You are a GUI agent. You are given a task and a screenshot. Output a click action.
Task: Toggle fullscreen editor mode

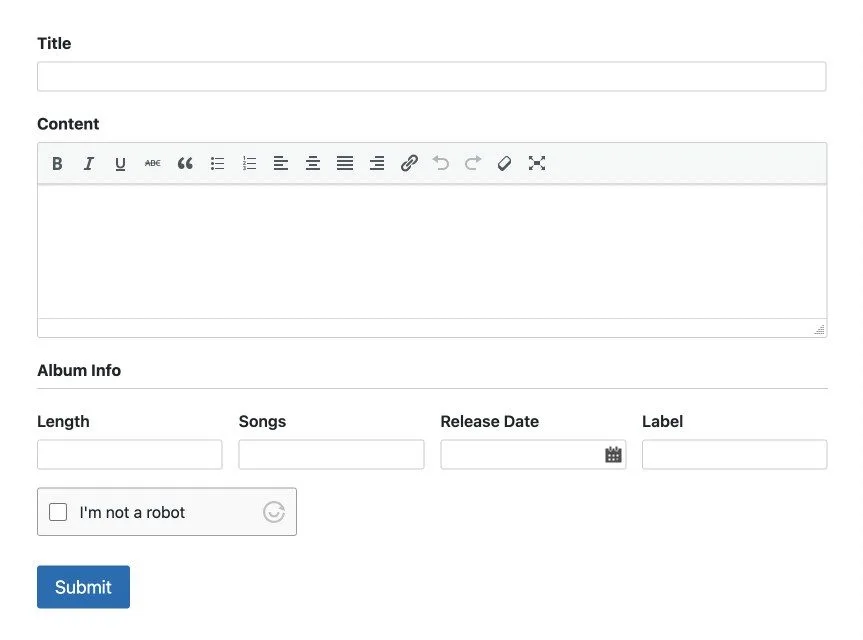coord(537,163)
